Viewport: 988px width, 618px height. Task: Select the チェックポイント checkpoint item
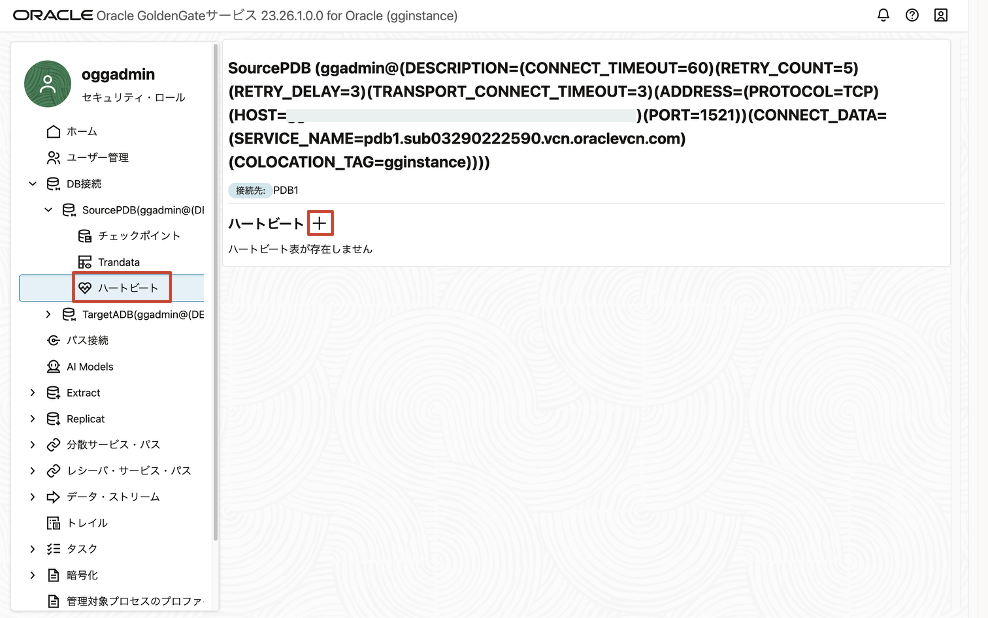pos(138,236)
